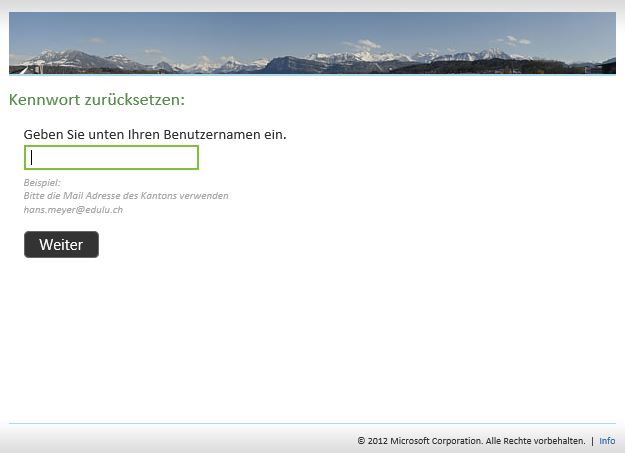Click the mountain panorama banner image
Image resolution: width=625 pixels, height=453 pixels.
click(x=312, y=43)
